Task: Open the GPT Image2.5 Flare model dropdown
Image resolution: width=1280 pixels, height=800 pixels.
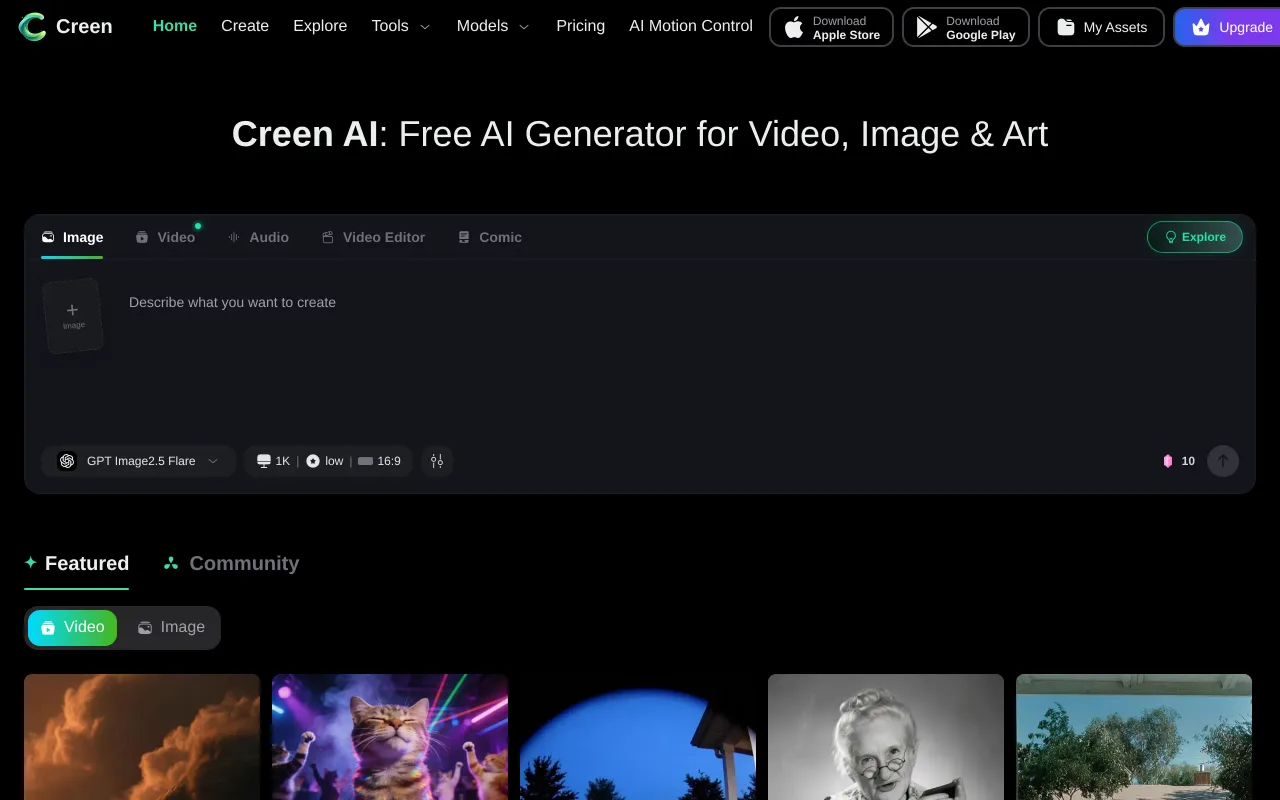Action: (x=139, y=461)
